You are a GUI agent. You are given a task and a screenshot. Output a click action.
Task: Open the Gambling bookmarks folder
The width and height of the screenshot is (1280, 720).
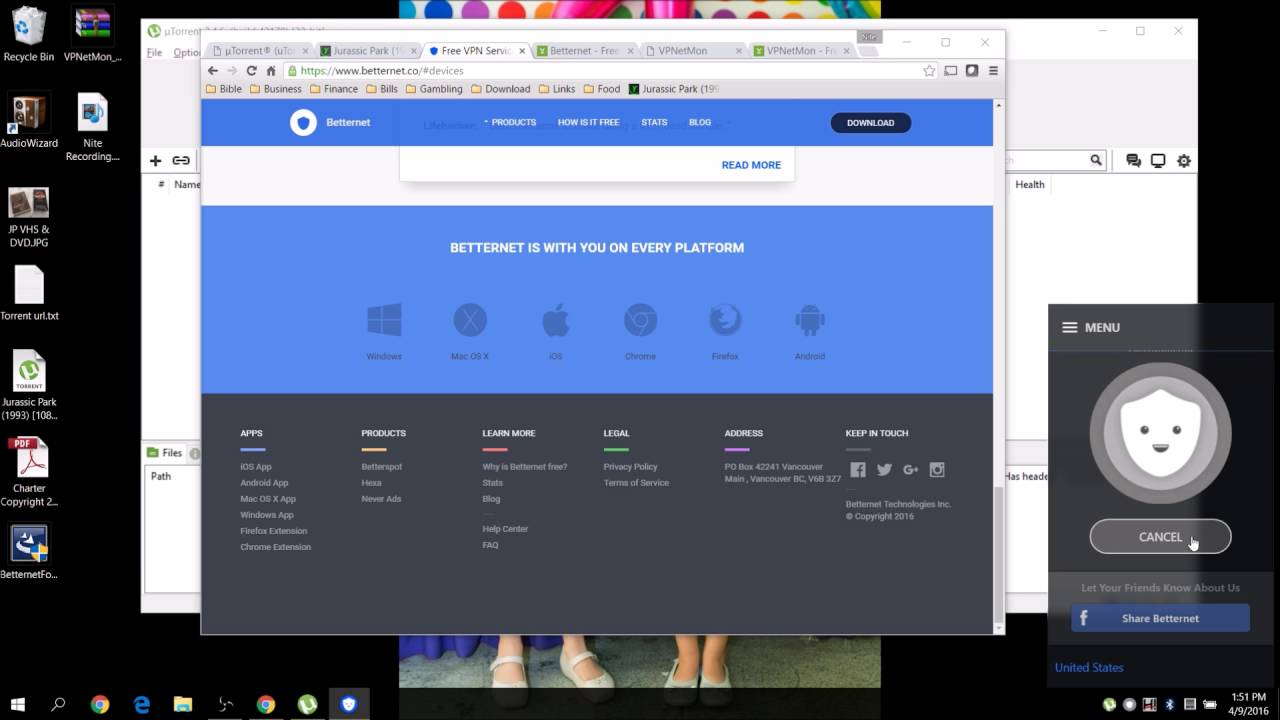(x=433, y=89)
